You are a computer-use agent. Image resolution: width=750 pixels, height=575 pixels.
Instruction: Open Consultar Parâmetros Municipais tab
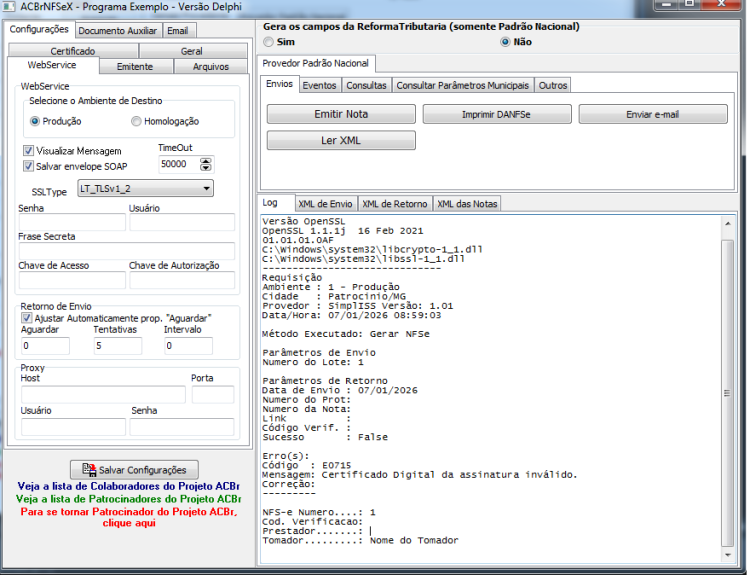[463, 85]
